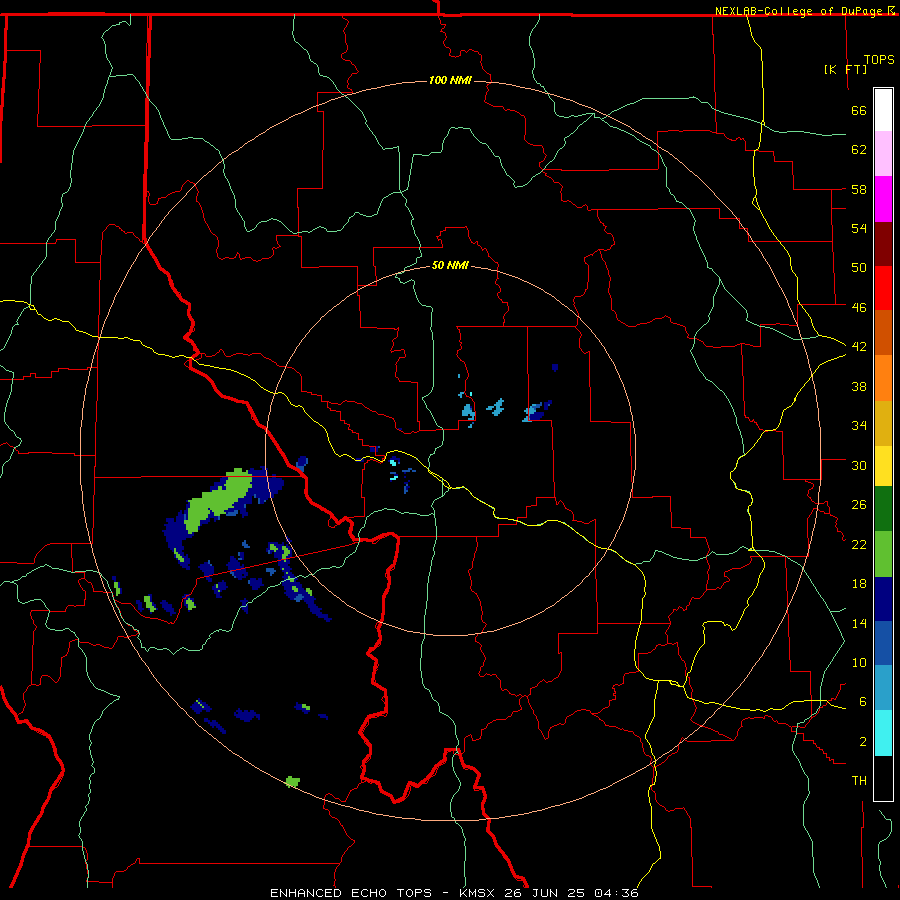Click the 30 legend value

pos(859,465)
